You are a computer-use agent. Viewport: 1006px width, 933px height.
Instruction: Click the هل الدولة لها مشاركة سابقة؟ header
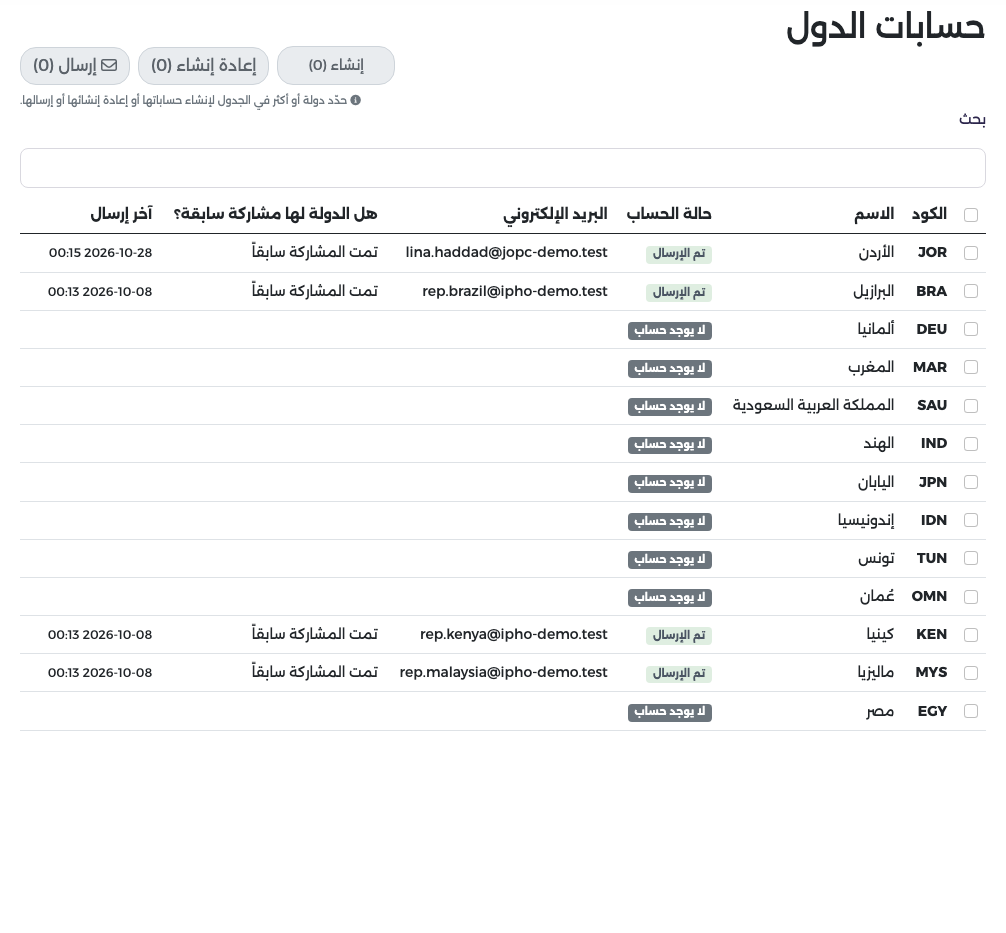click(x=275, y=214)
